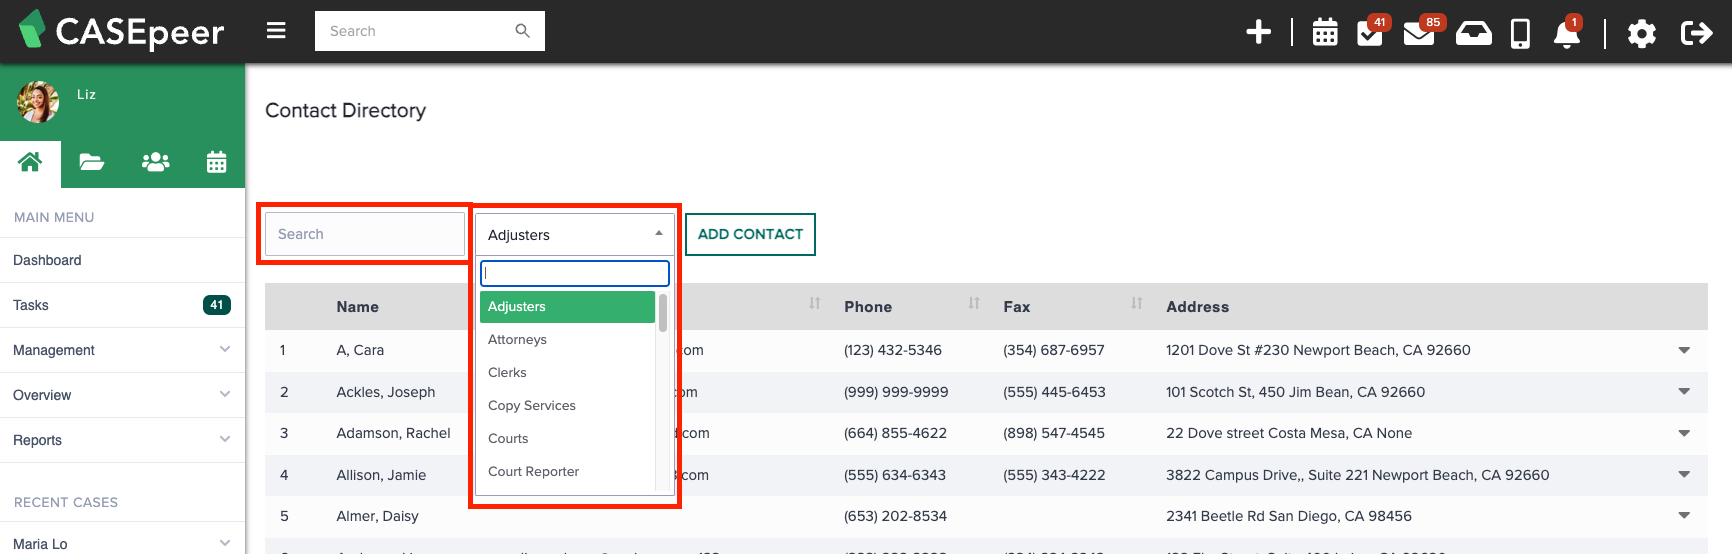Select Court Reporter option in list

567,472
